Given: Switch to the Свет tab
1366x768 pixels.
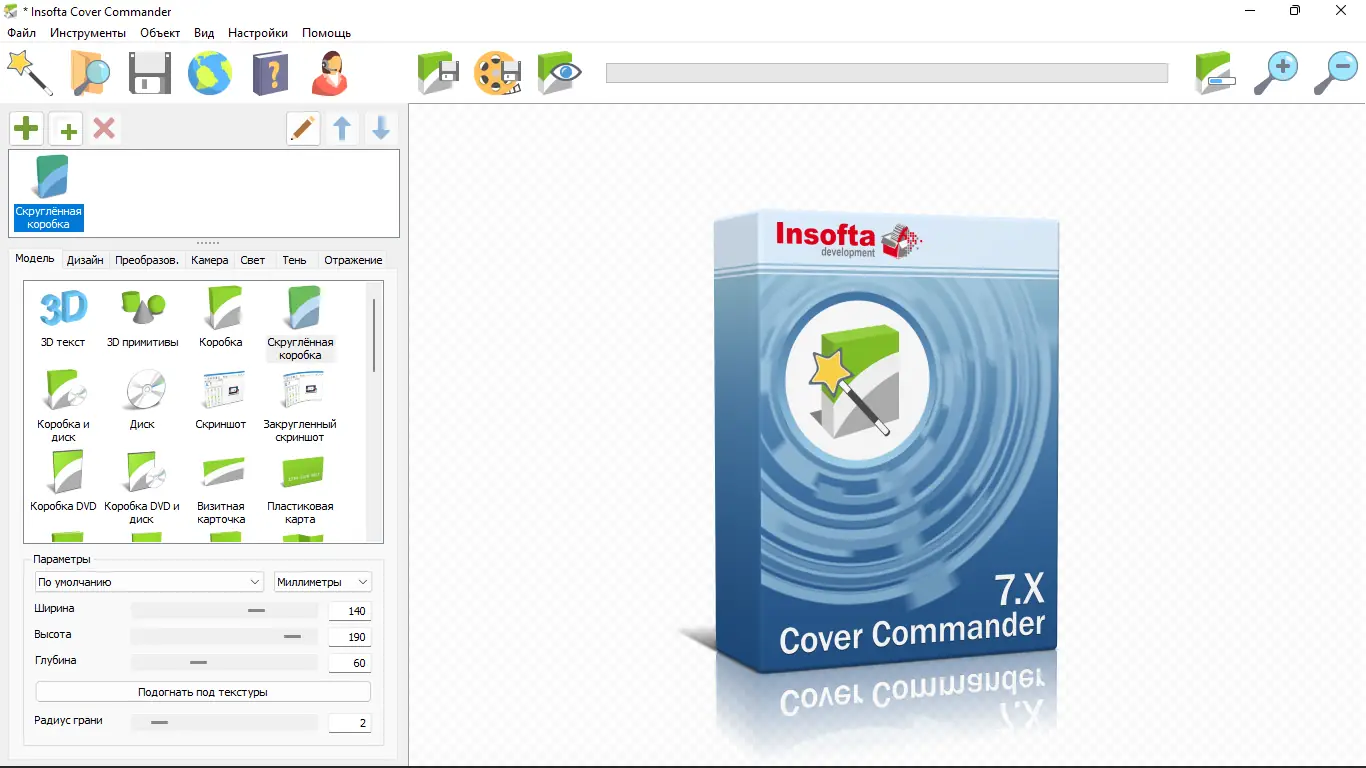Looking at the screenshot, I should tap(253, 260).
